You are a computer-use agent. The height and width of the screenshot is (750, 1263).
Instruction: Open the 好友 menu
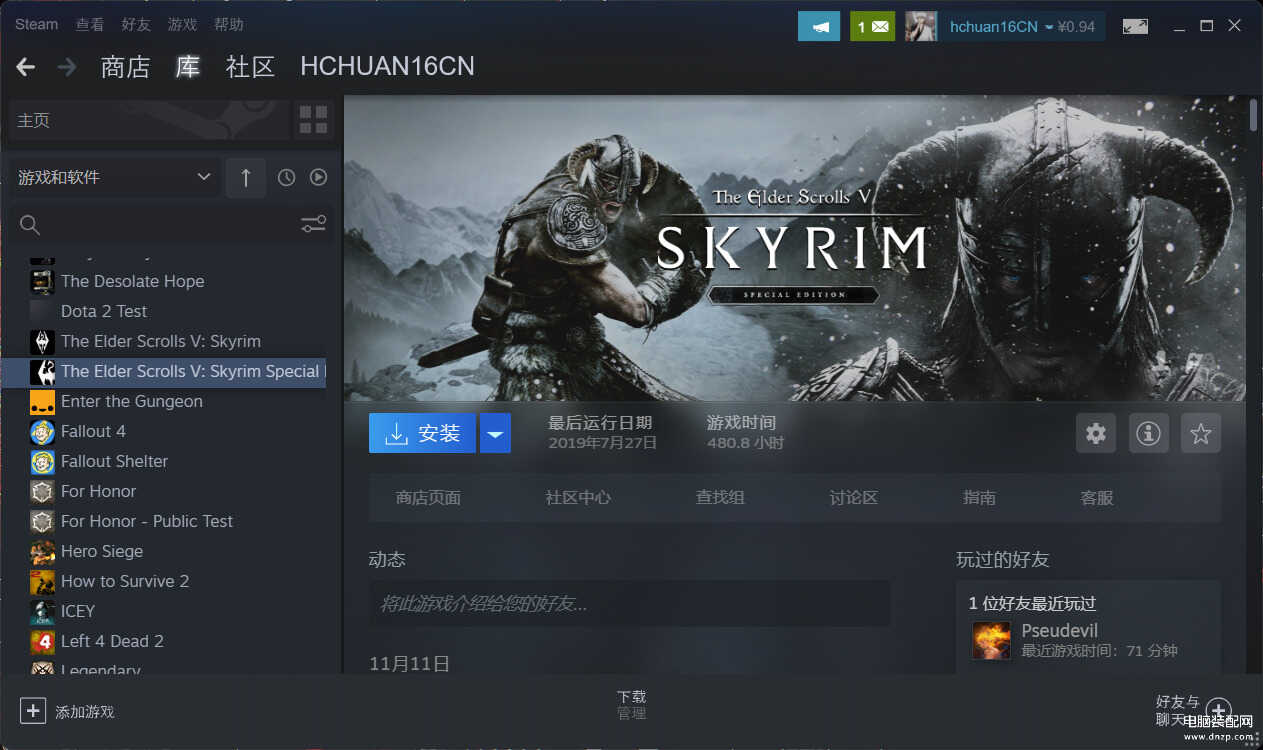(135, 24)
